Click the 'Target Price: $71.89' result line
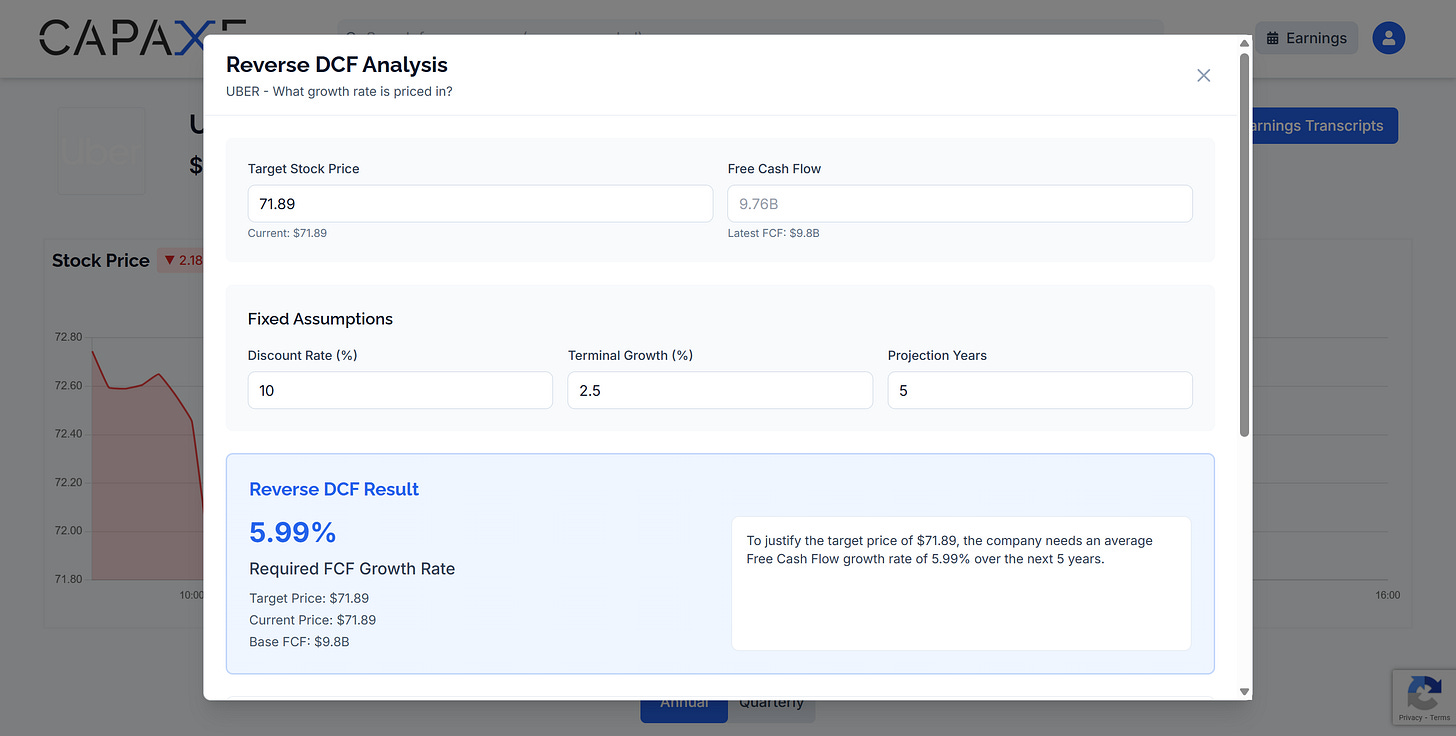This screenshot has height=736, width=1456. click(x=309, y=599)
